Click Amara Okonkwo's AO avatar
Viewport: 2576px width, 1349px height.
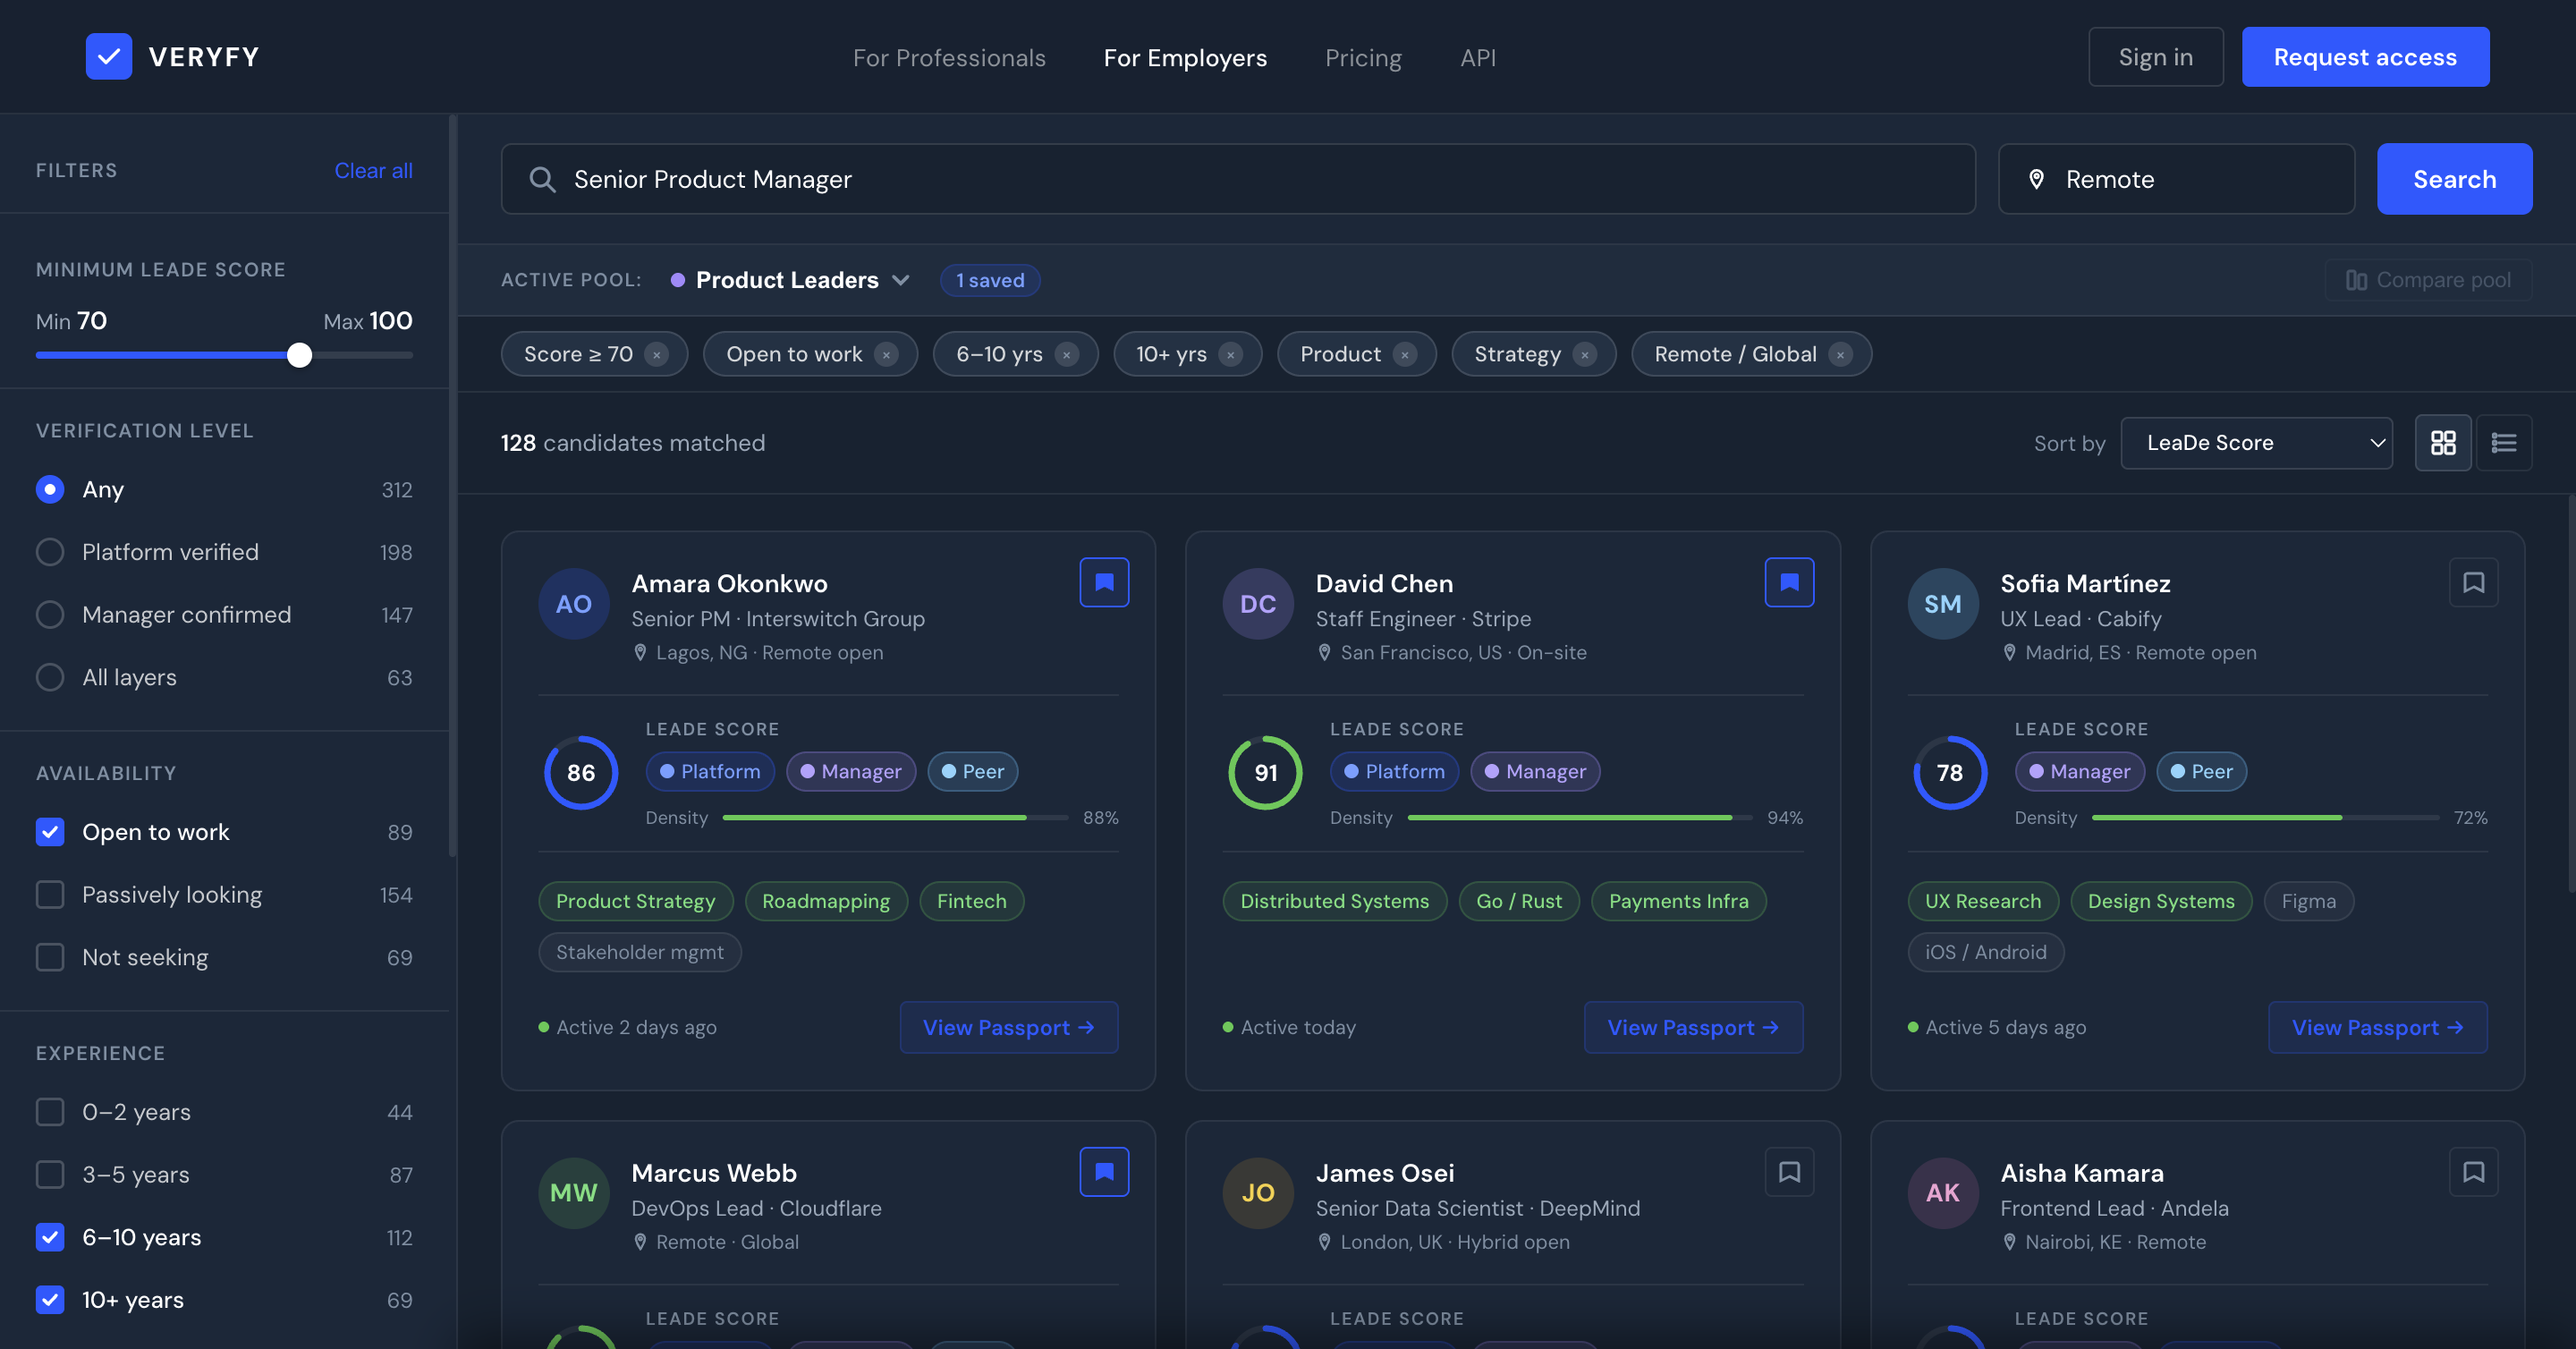click(574, 604)
